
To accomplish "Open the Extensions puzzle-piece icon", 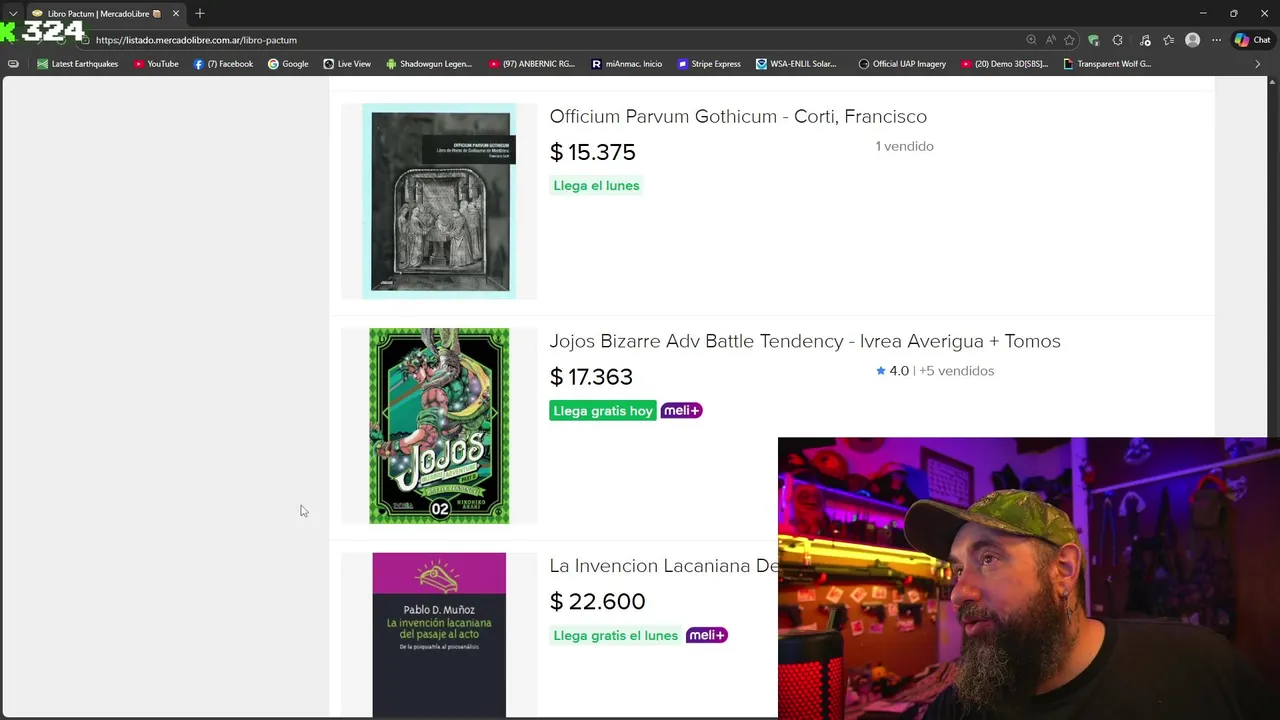I will pos(1118,40).
